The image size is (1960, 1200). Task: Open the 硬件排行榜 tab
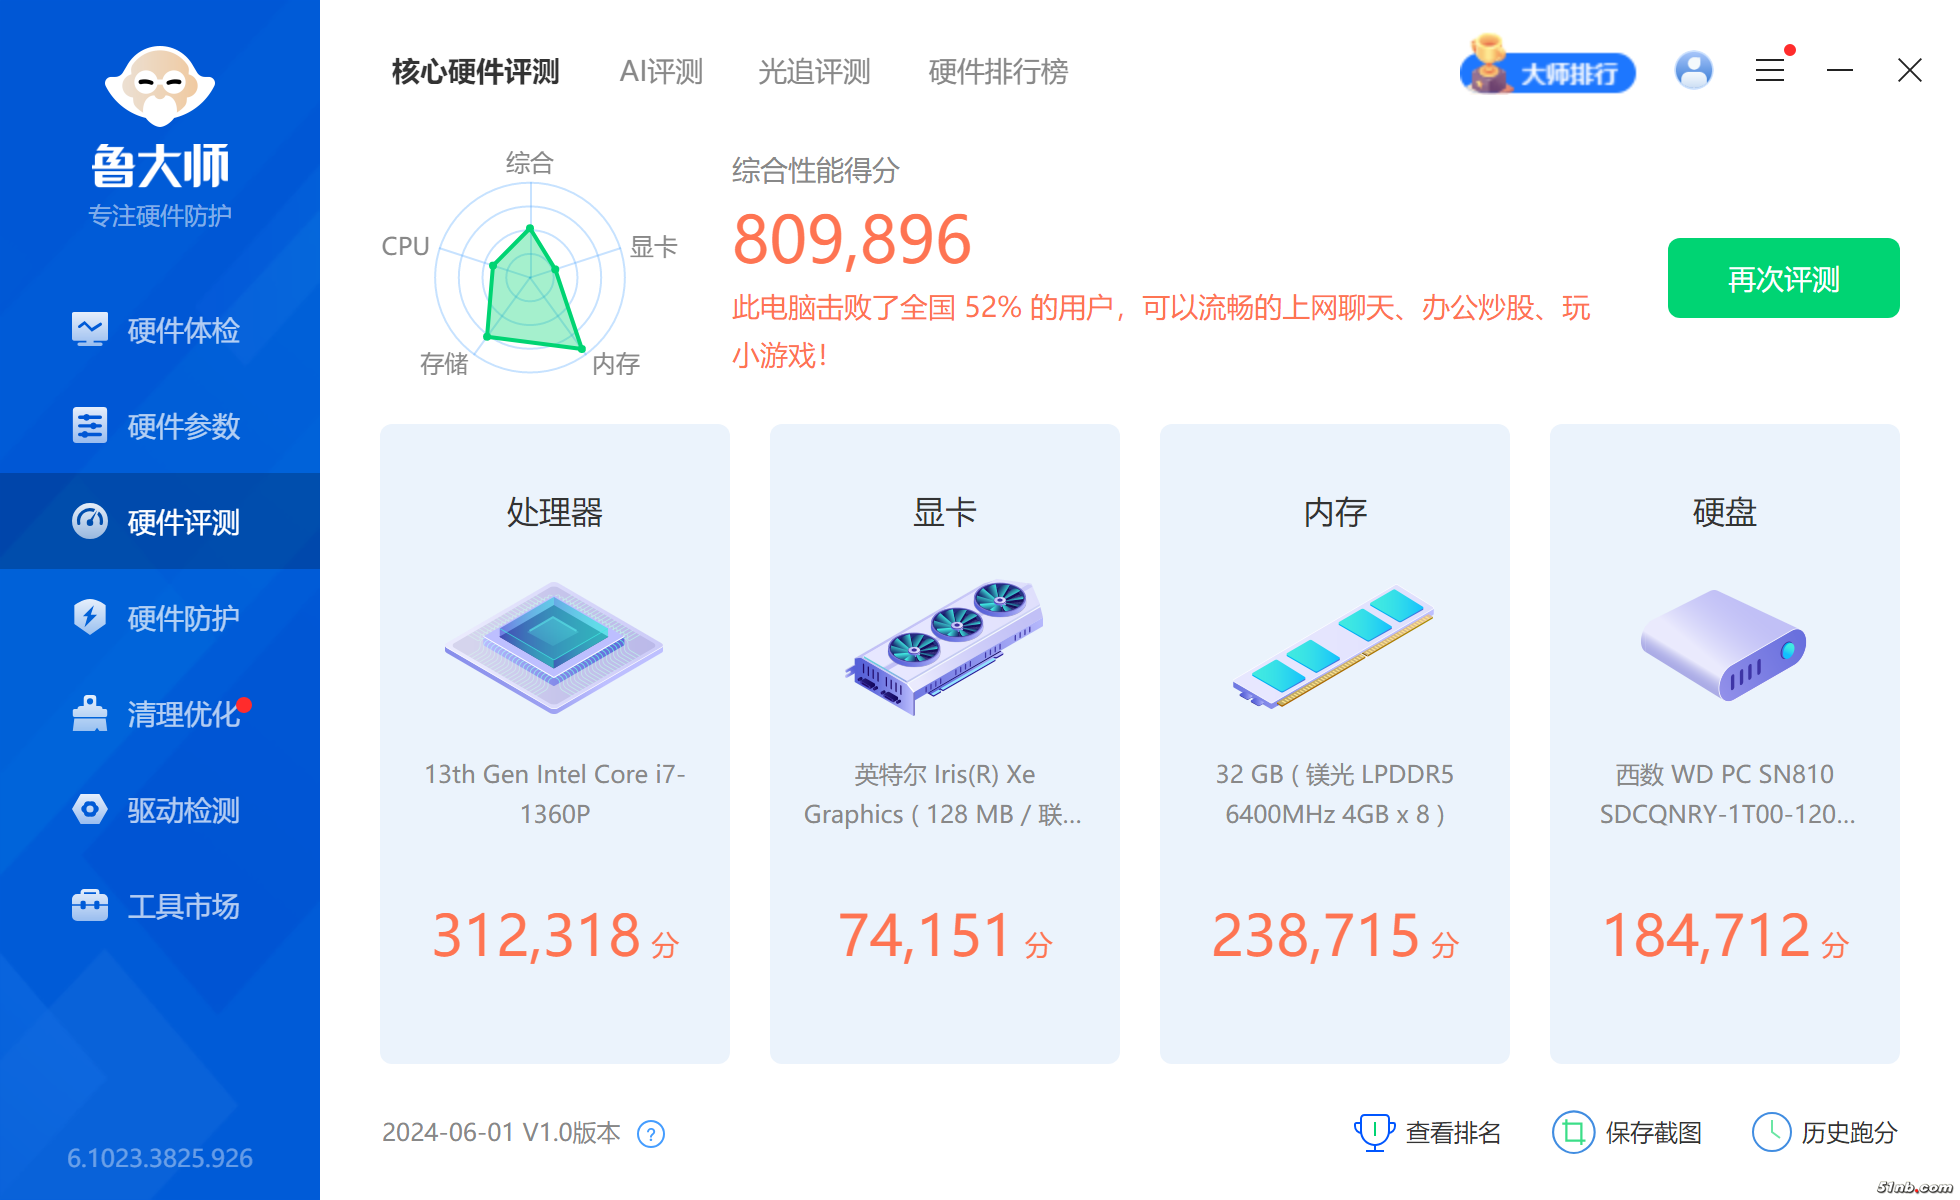998,72
